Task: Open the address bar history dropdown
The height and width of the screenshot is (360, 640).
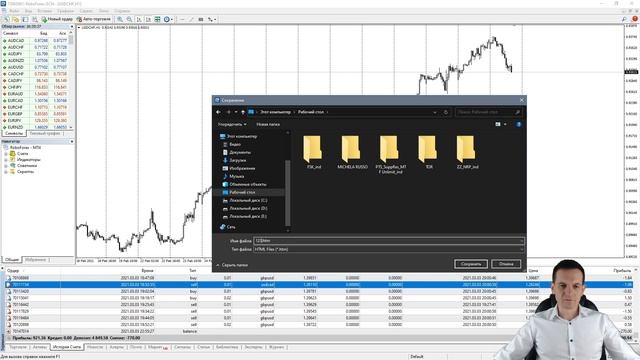Action: pyautogui.click(x=435, y=112)
